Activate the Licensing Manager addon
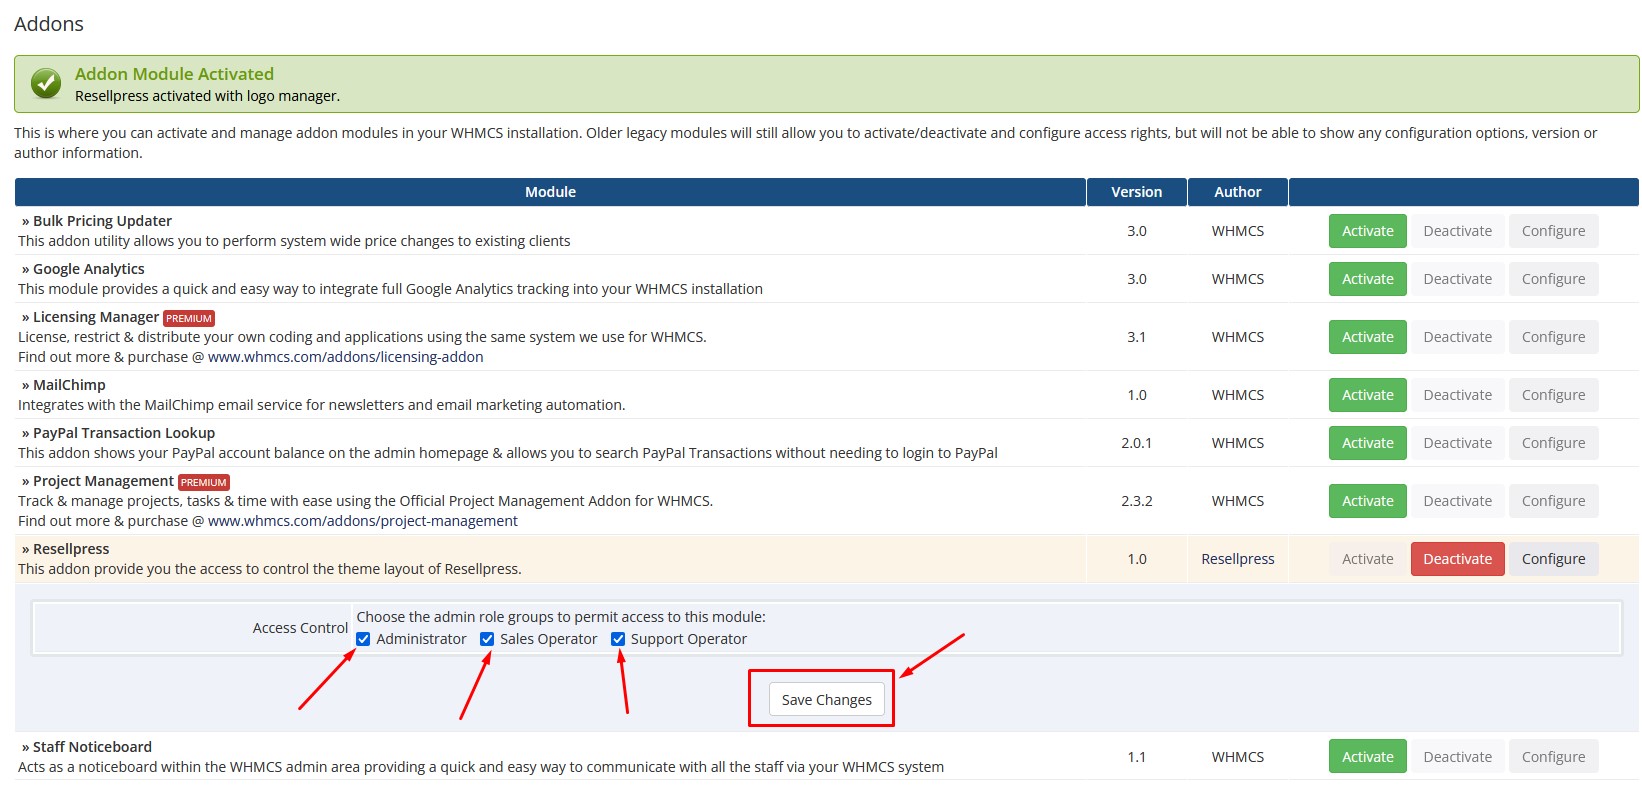Image resolution: width=1642 pixels, height=810 pixels. coord(1367,337)
